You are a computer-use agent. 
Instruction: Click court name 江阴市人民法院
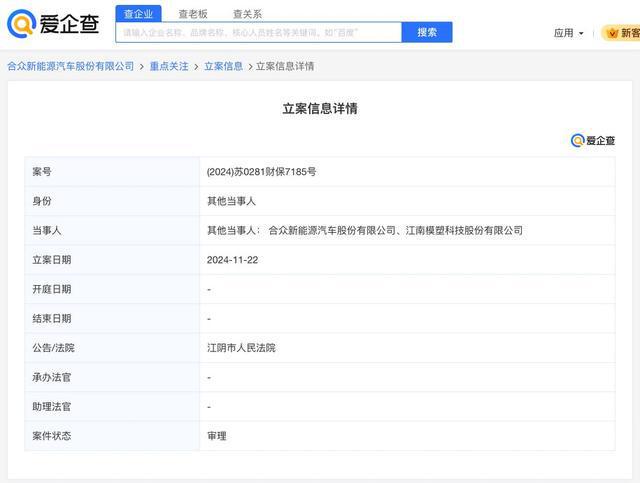(x=241, y=348)
